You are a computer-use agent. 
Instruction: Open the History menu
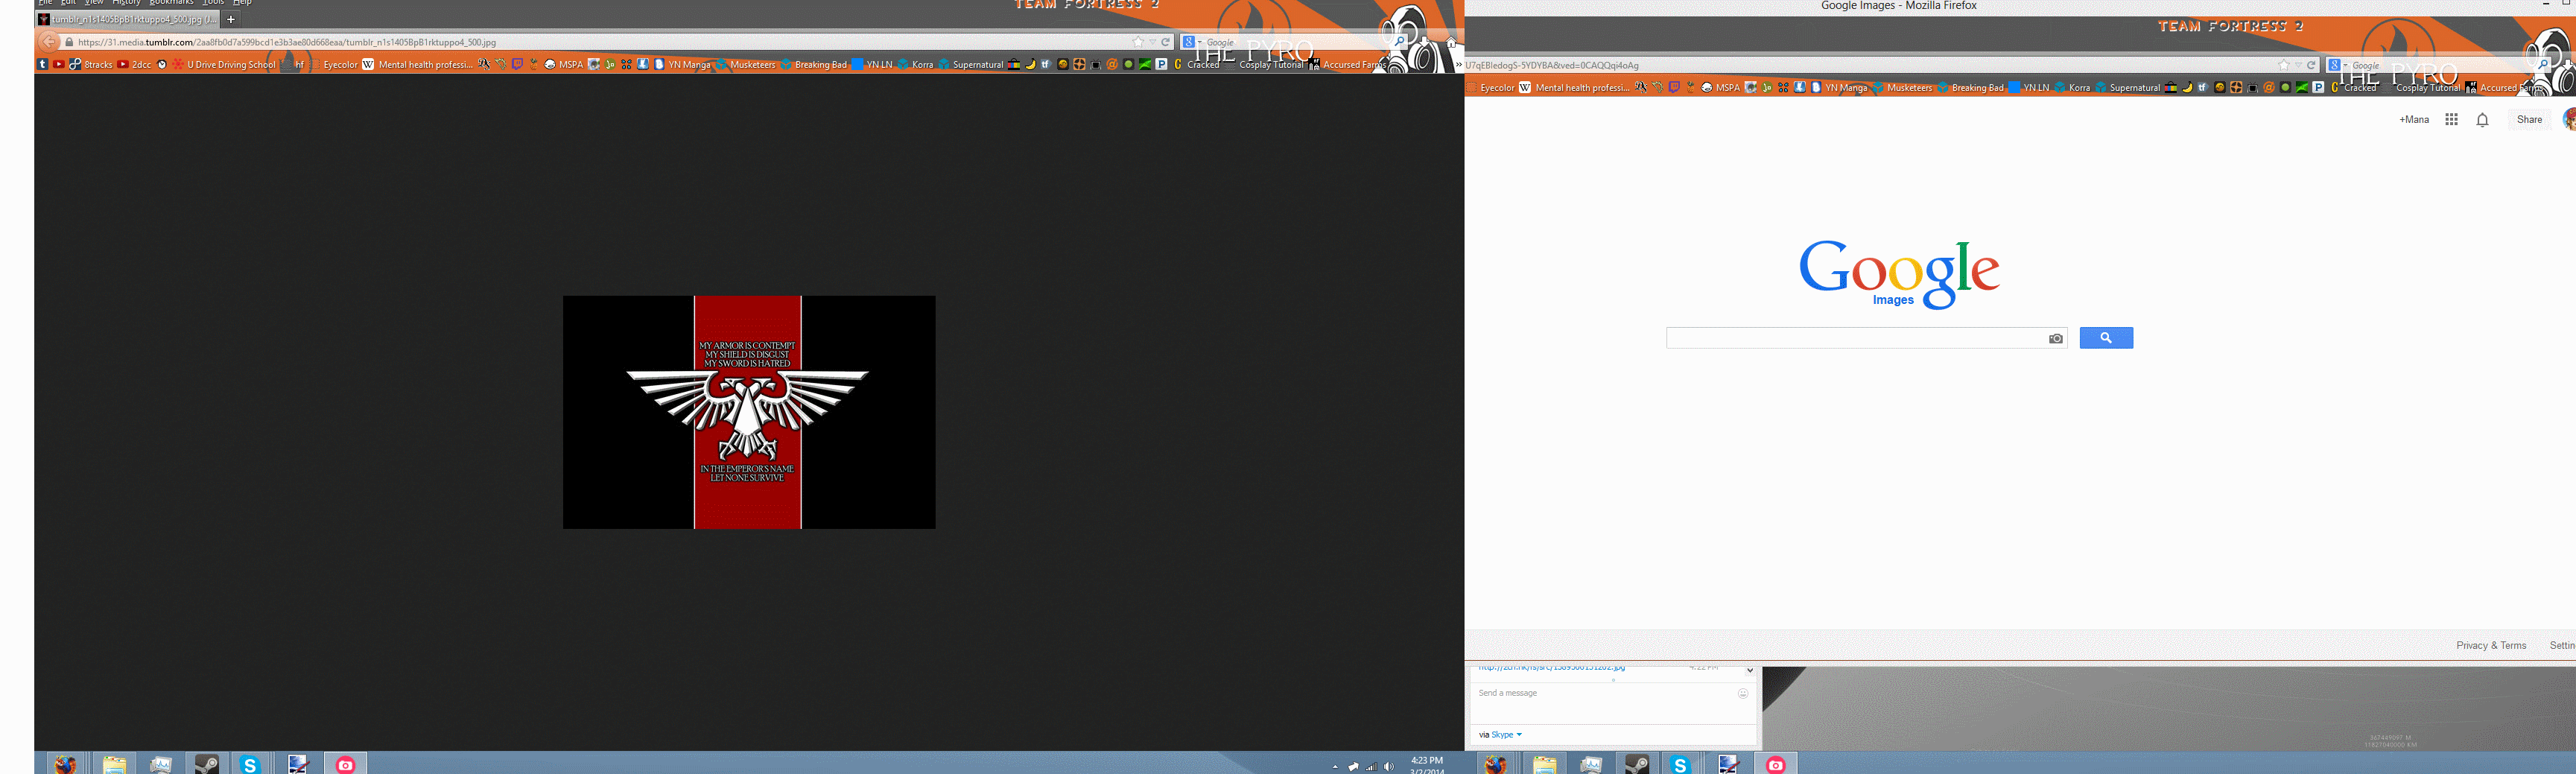[126, 3]
